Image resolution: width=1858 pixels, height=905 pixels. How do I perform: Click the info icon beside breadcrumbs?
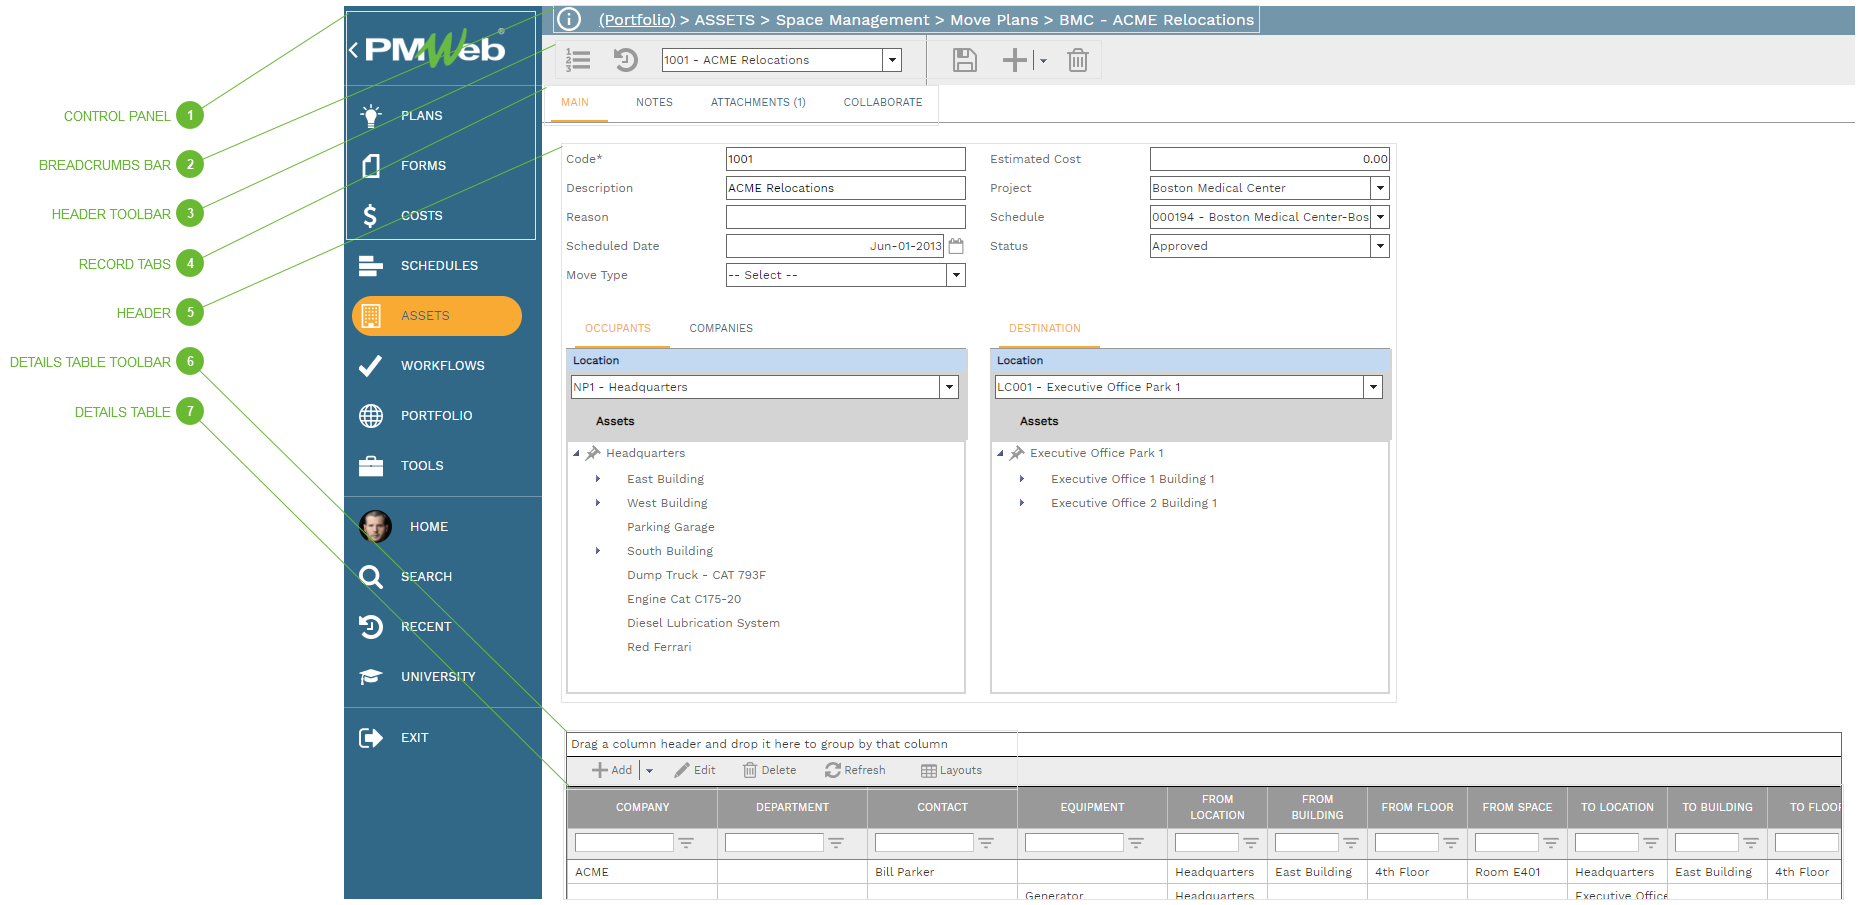(x=569, y=19)
